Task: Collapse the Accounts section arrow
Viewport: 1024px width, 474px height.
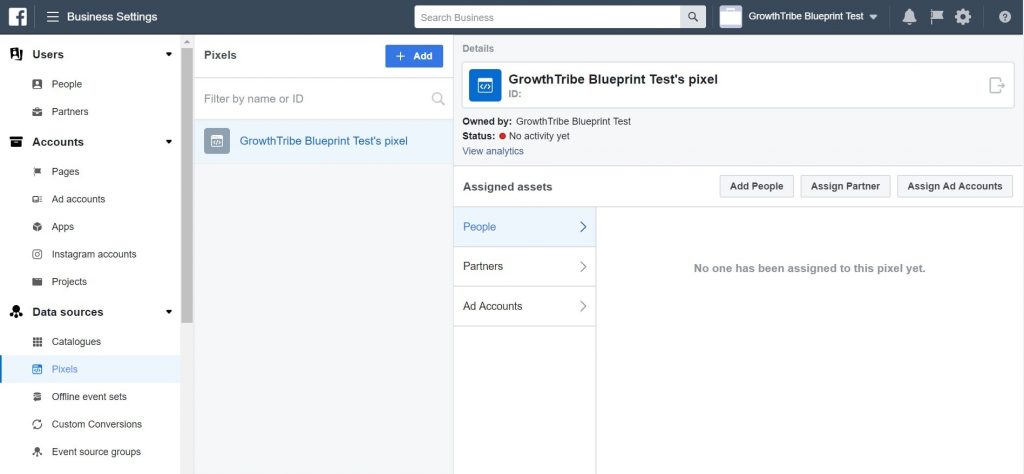Action: [x=169, y=142]
